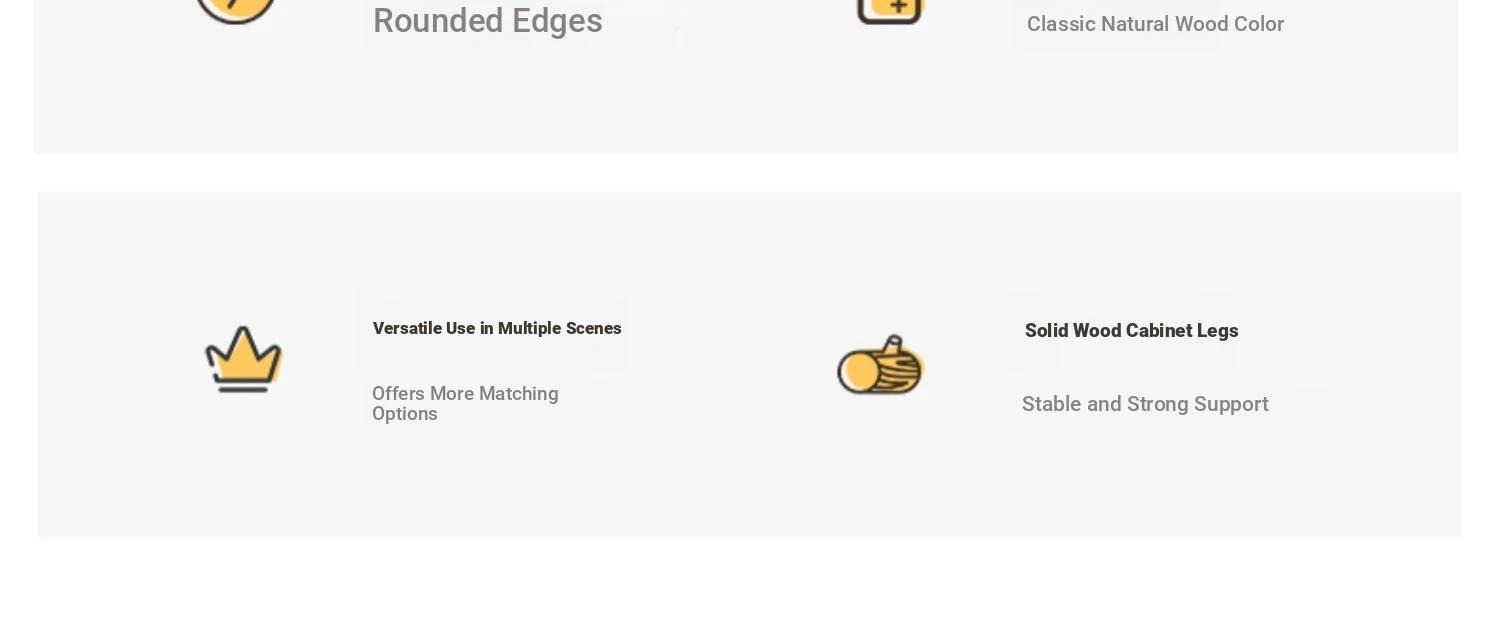
Task: Click the 'Solid Wood Cabinet Legs' heading
Action: point(1131,331)
